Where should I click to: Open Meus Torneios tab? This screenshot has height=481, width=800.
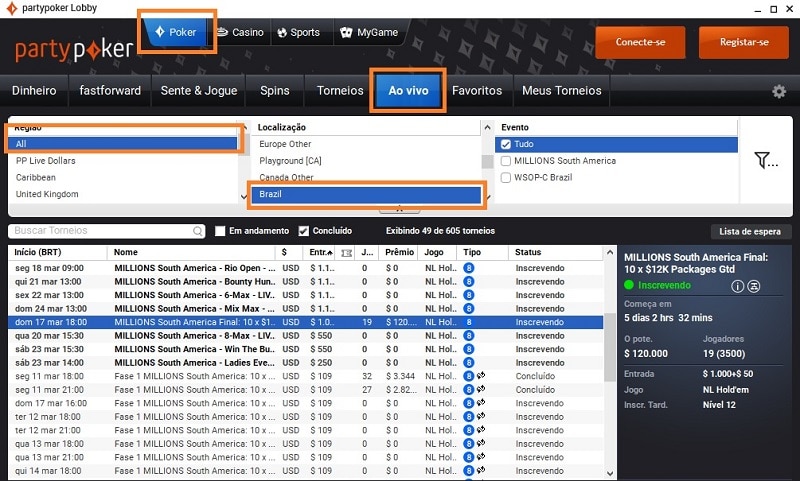(562, 91)
